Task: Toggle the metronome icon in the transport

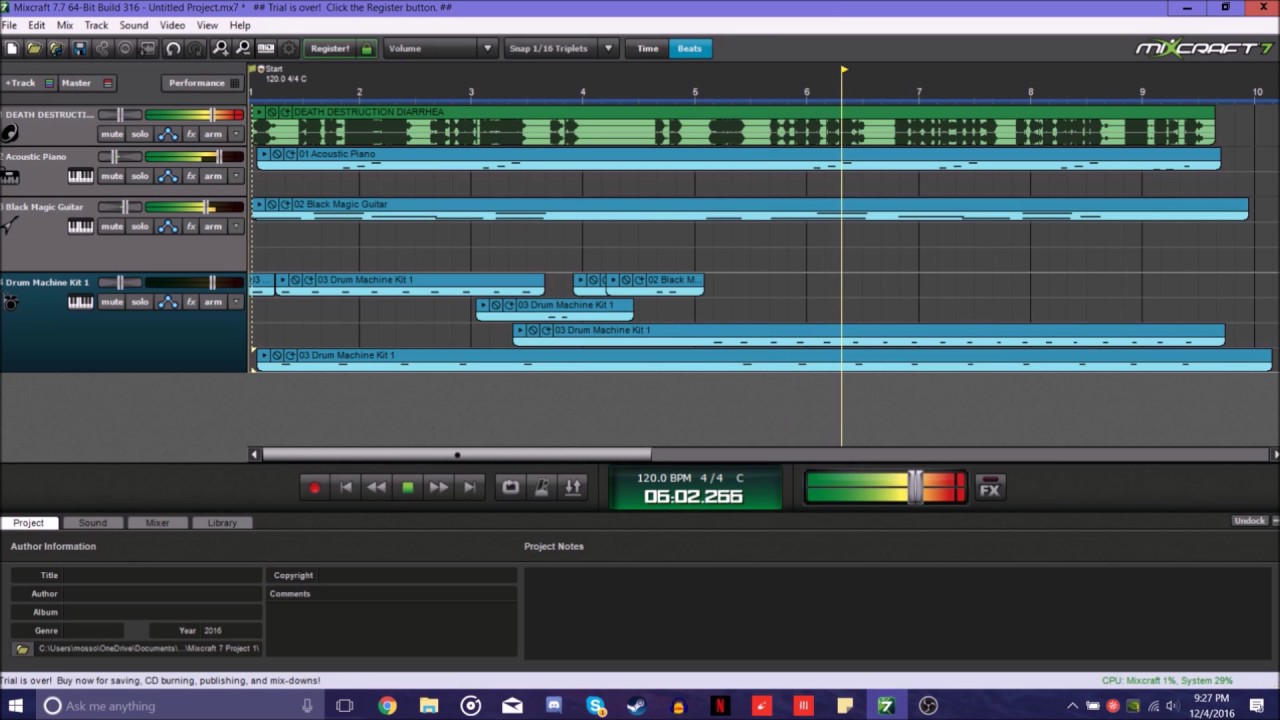Action: coord(541,487)
